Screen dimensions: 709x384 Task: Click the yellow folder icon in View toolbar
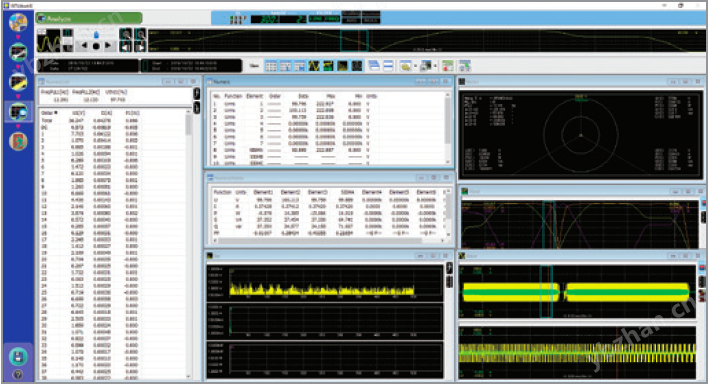405,66
